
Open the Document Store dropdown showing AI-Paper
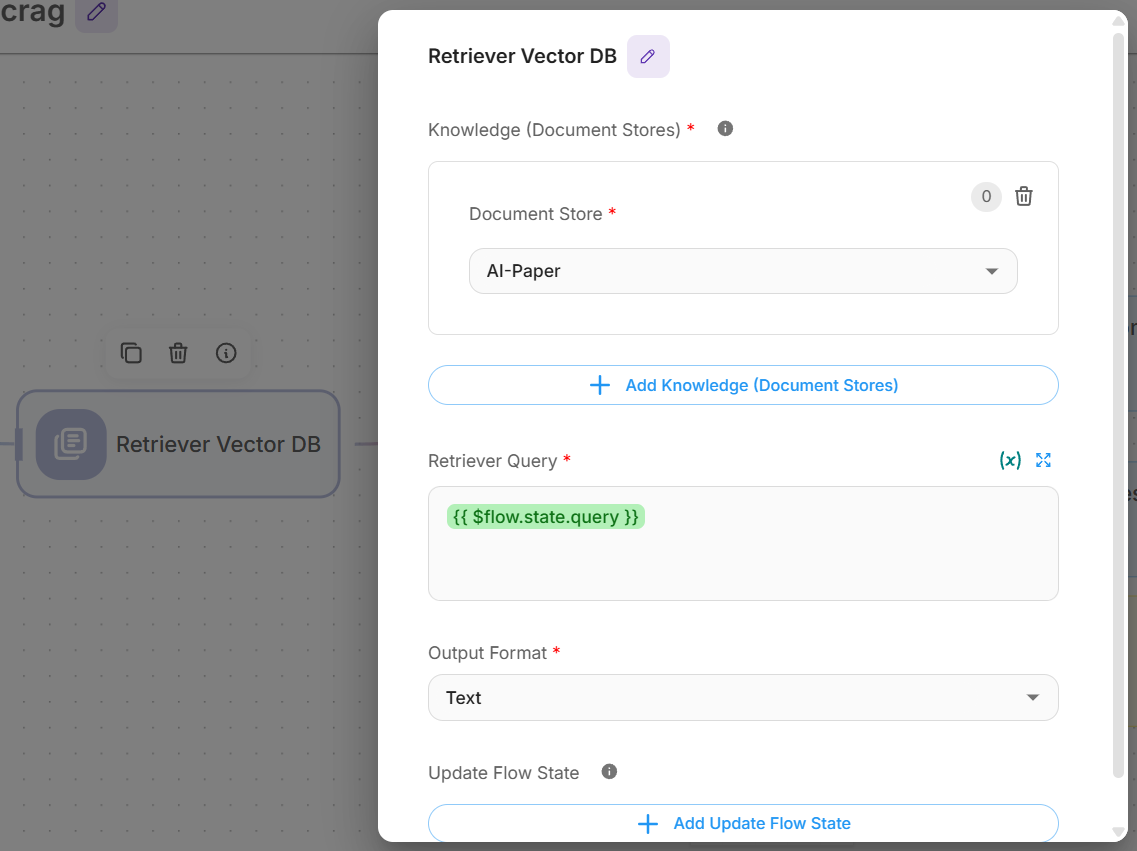click(742, 271)
